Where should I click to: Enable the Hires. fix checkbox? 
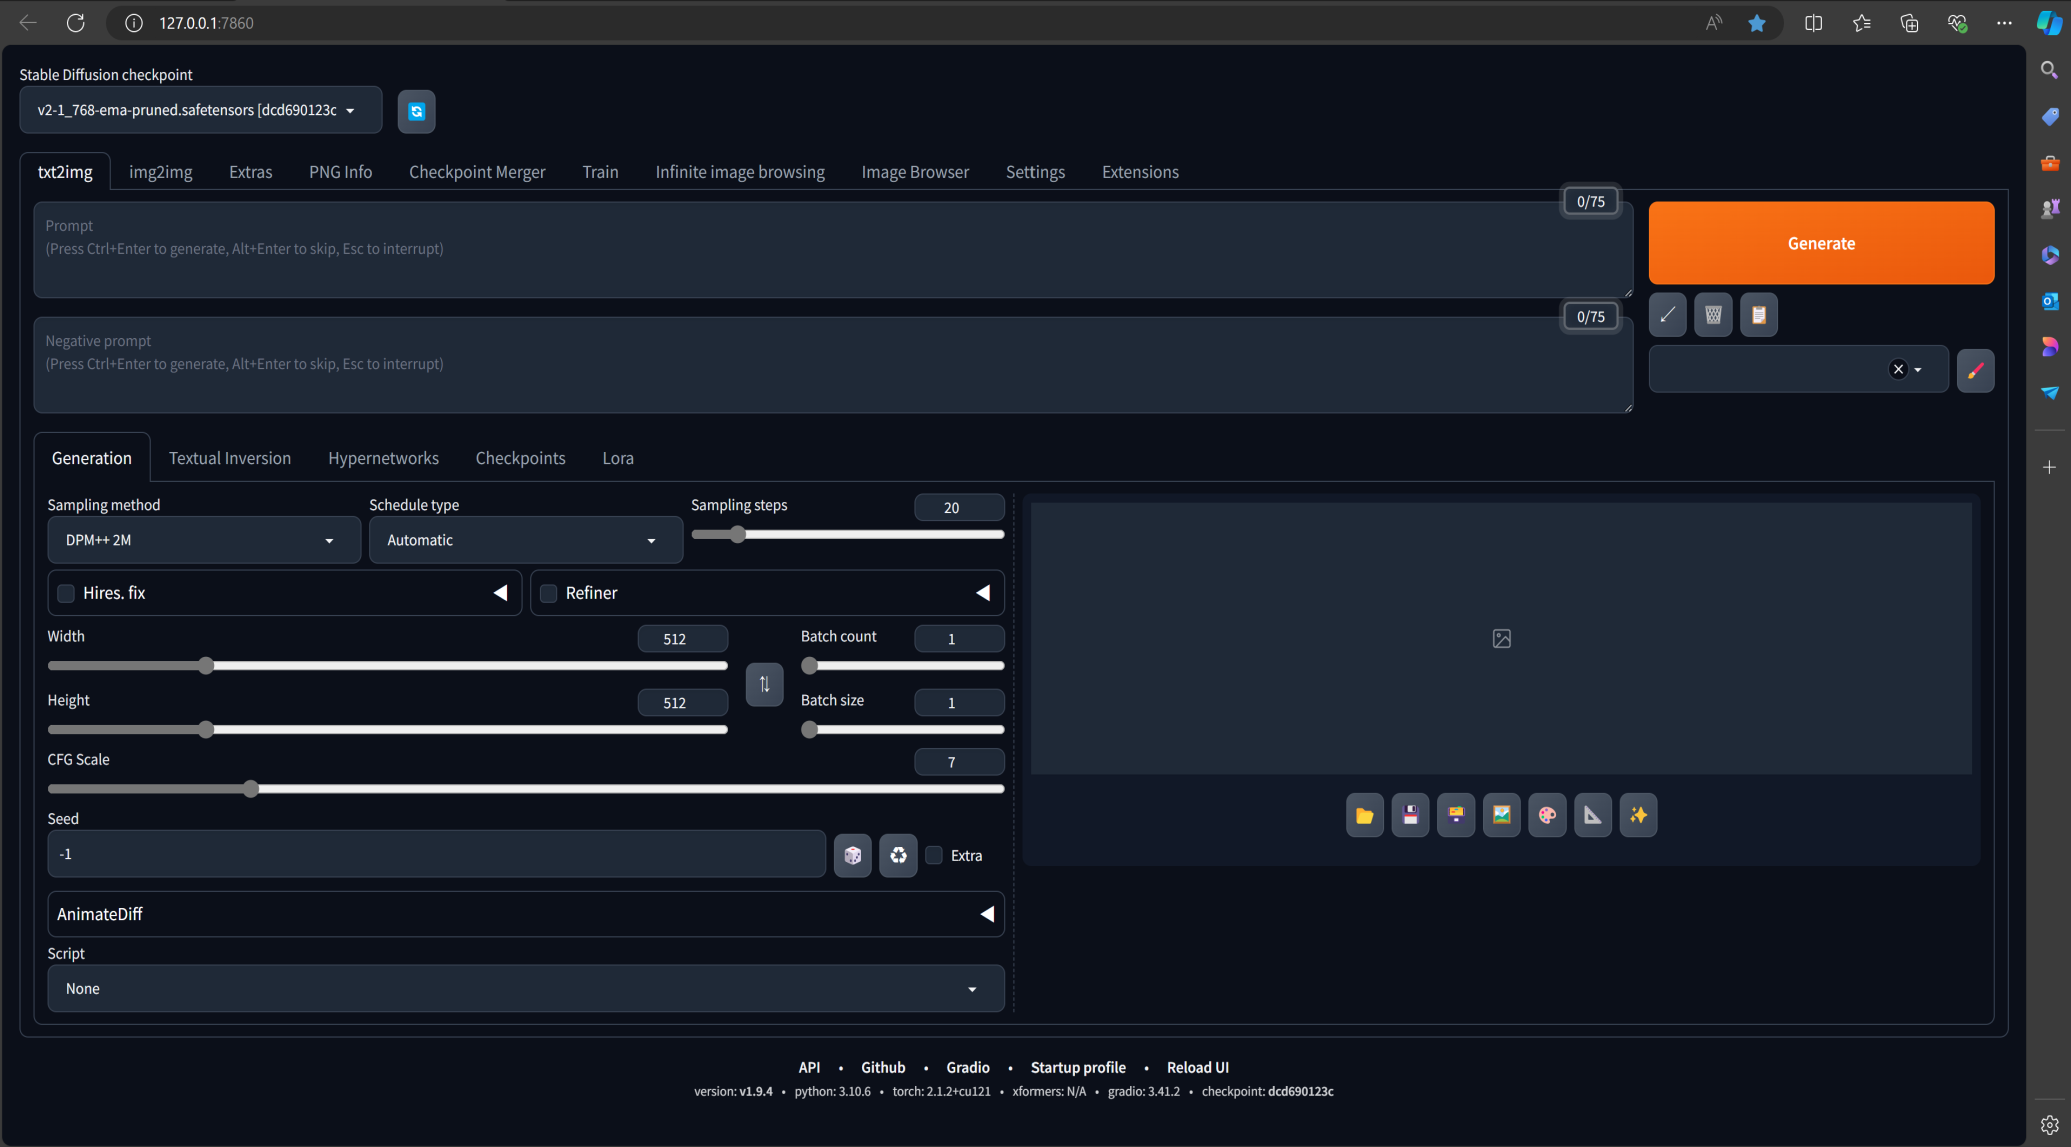tap(66, 593)
